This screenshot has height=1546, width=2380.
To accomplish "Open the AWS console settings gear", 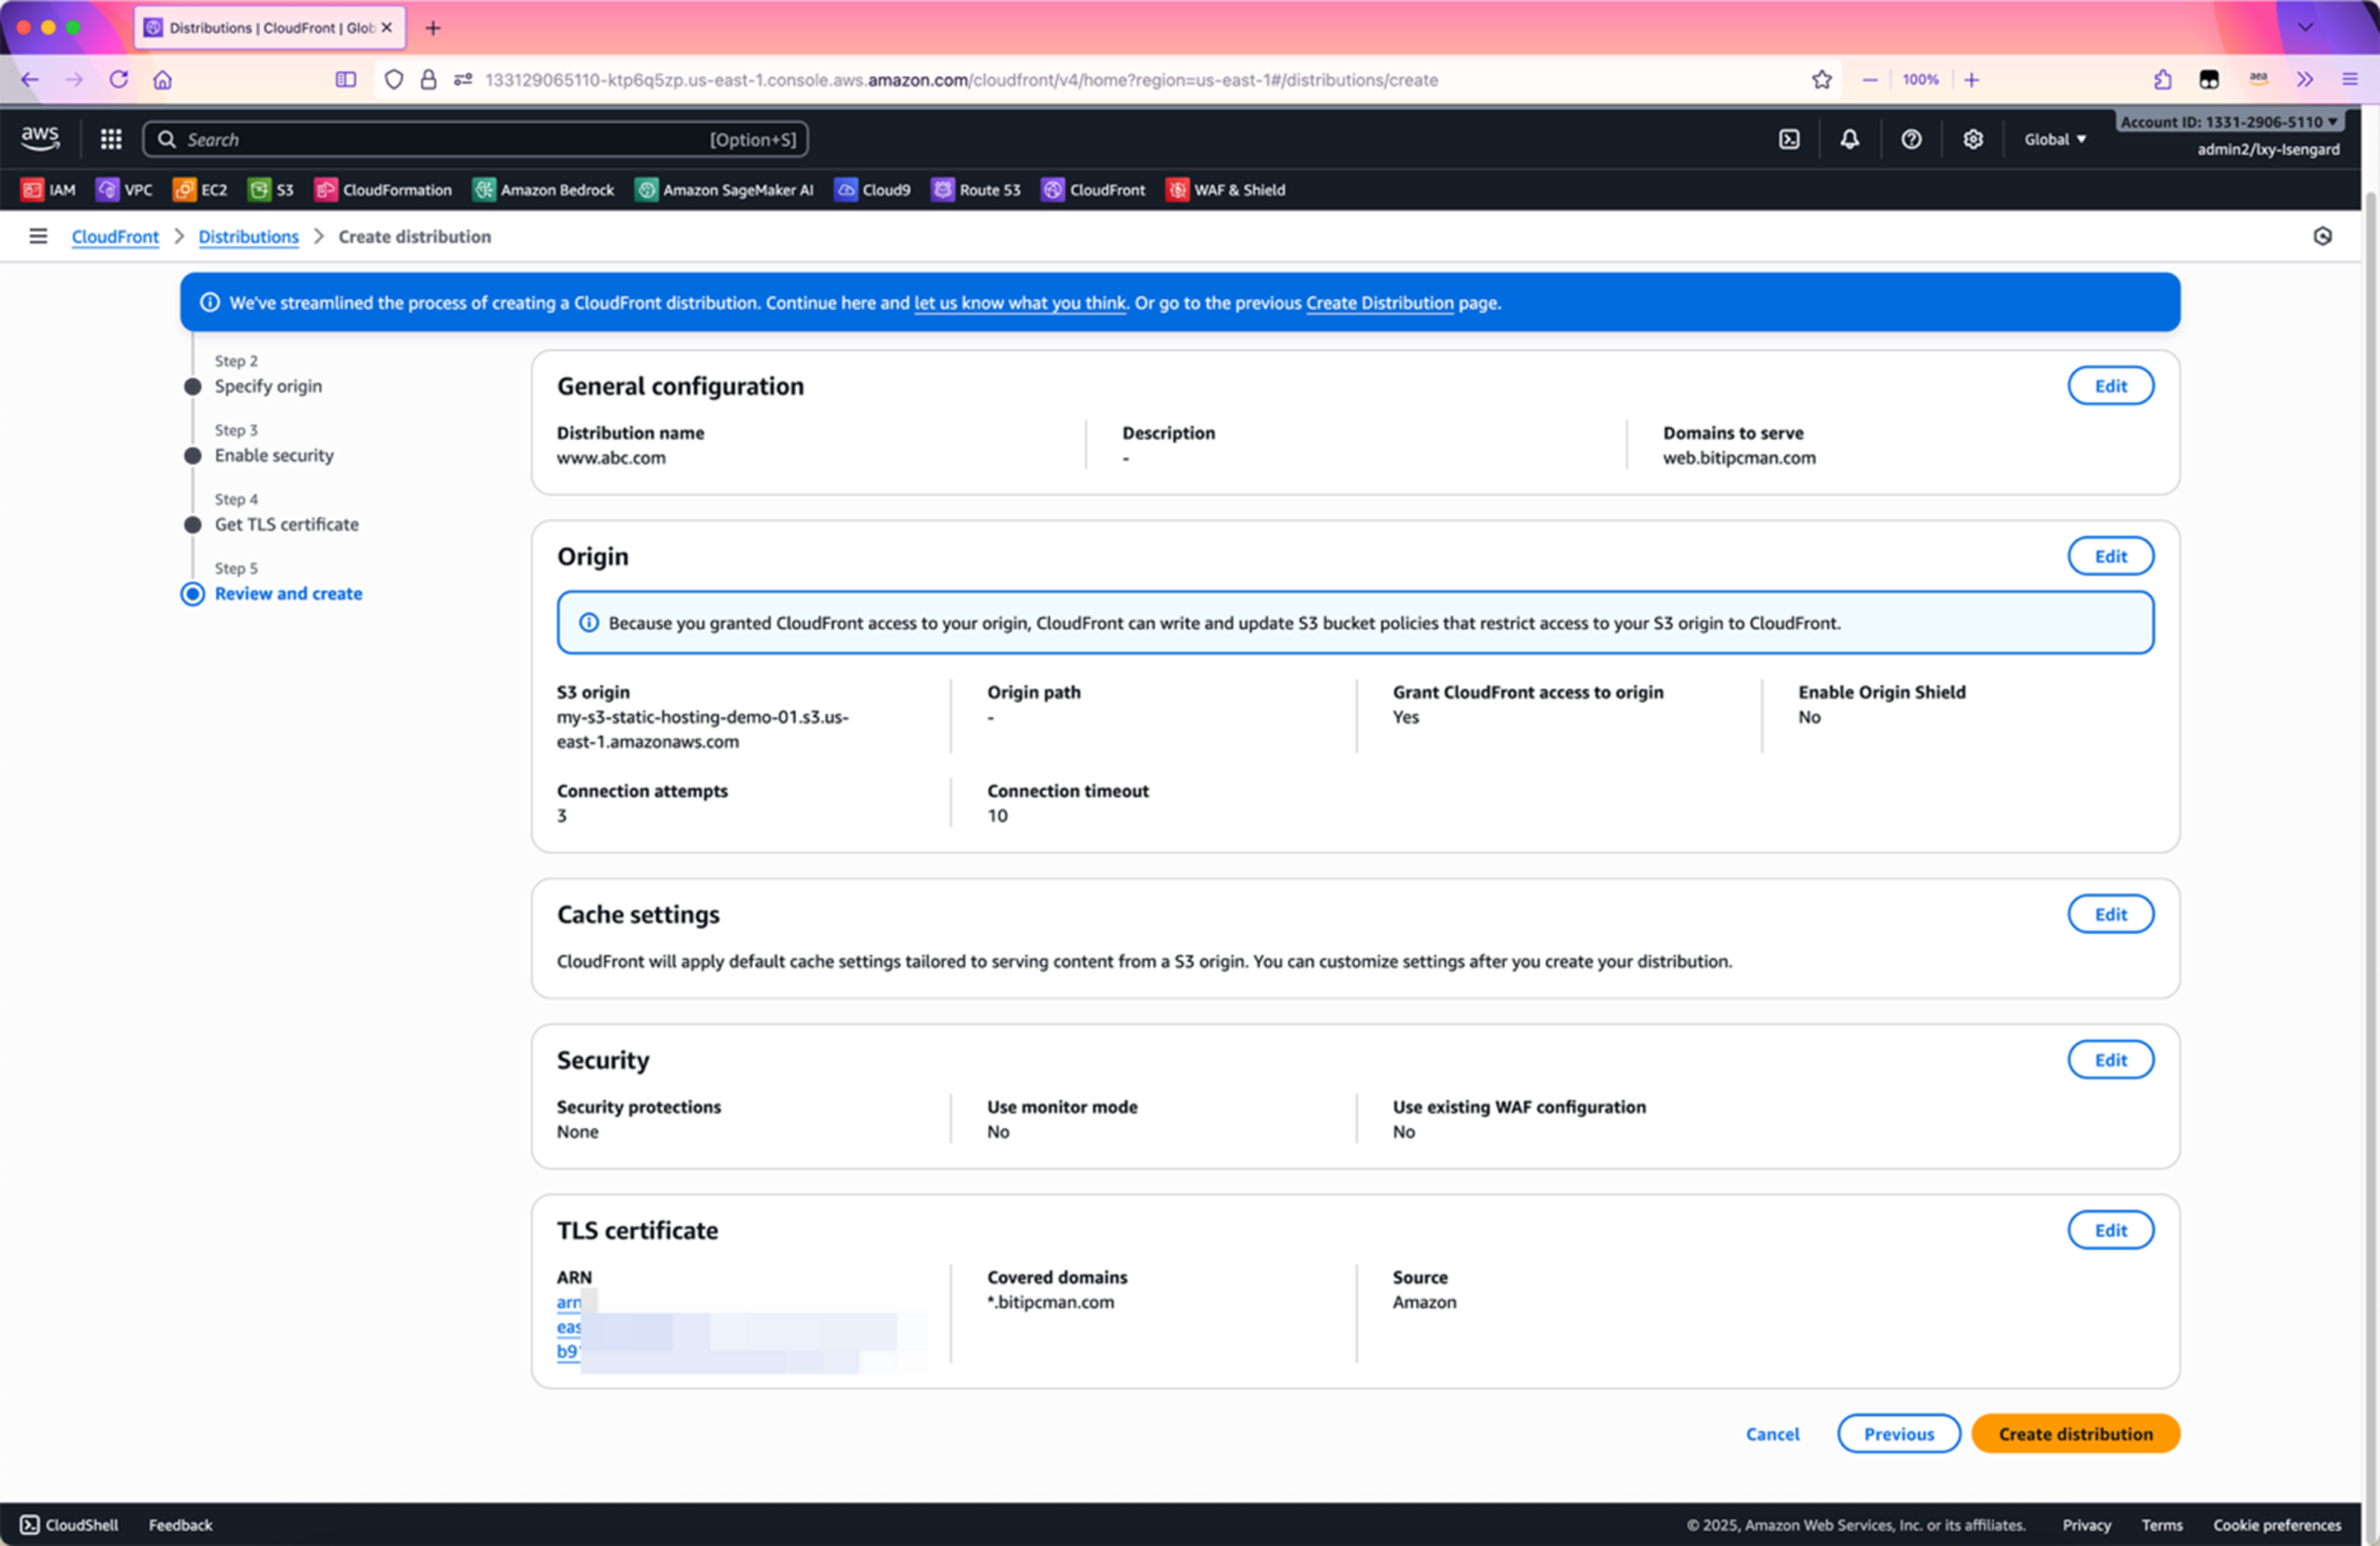I will pos(1971,139).
